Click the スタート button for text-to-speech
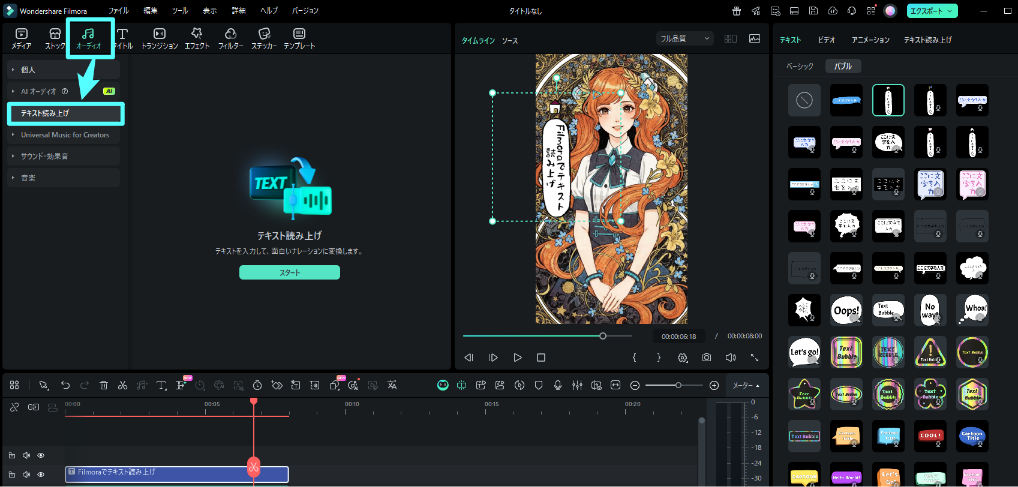The height and width of the screenshot is (487, 1018). (289, 272)
